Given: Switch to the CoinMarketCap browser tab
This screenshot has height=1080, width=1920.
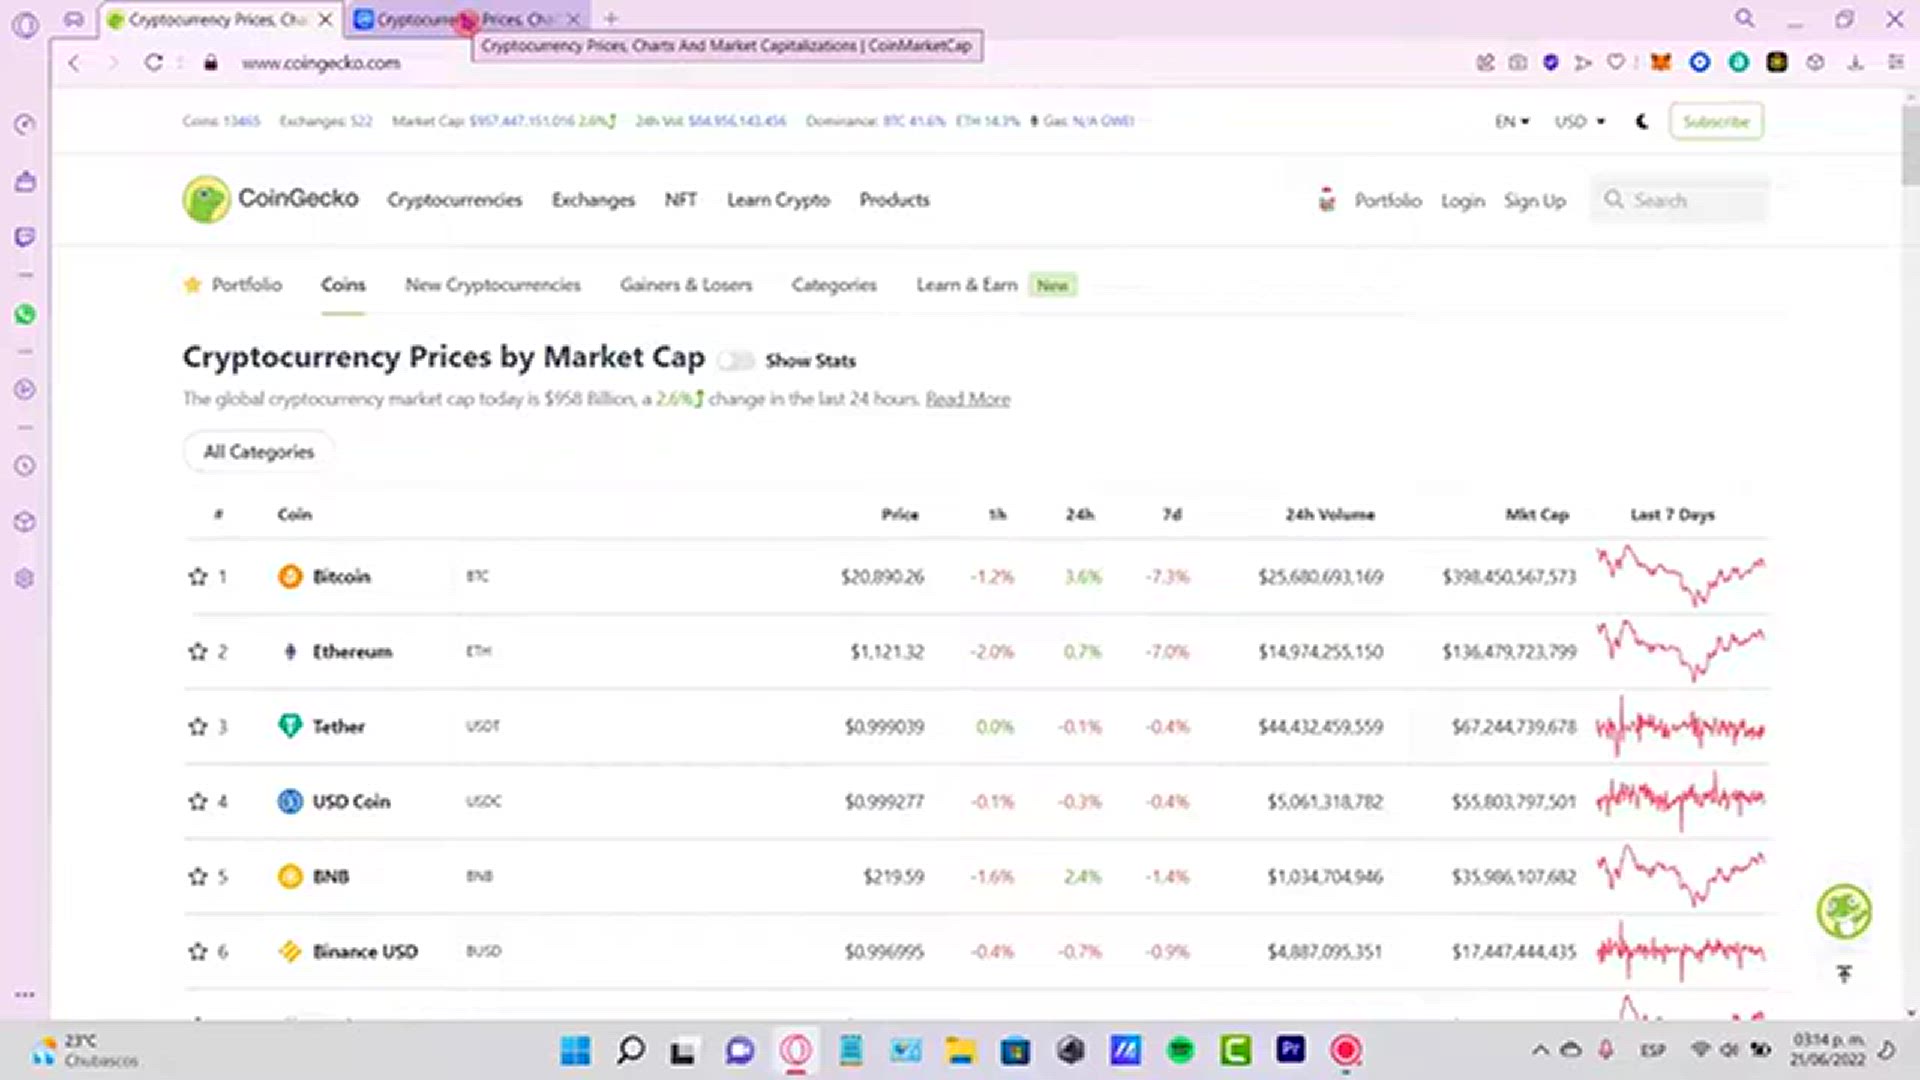Looking at the screenshot, I should click(x=465, y=19).
